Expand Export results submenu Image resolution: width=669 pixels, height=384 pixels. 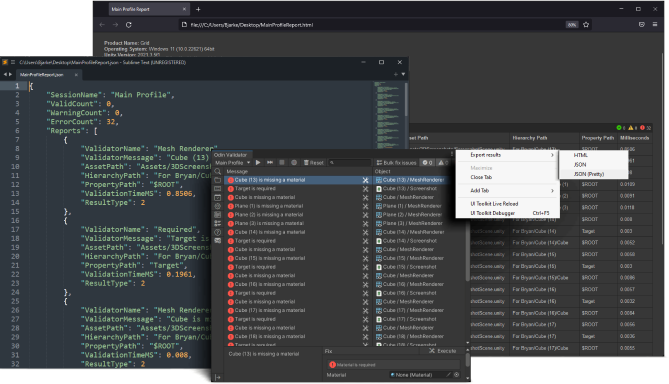click(x=507, y=155)
